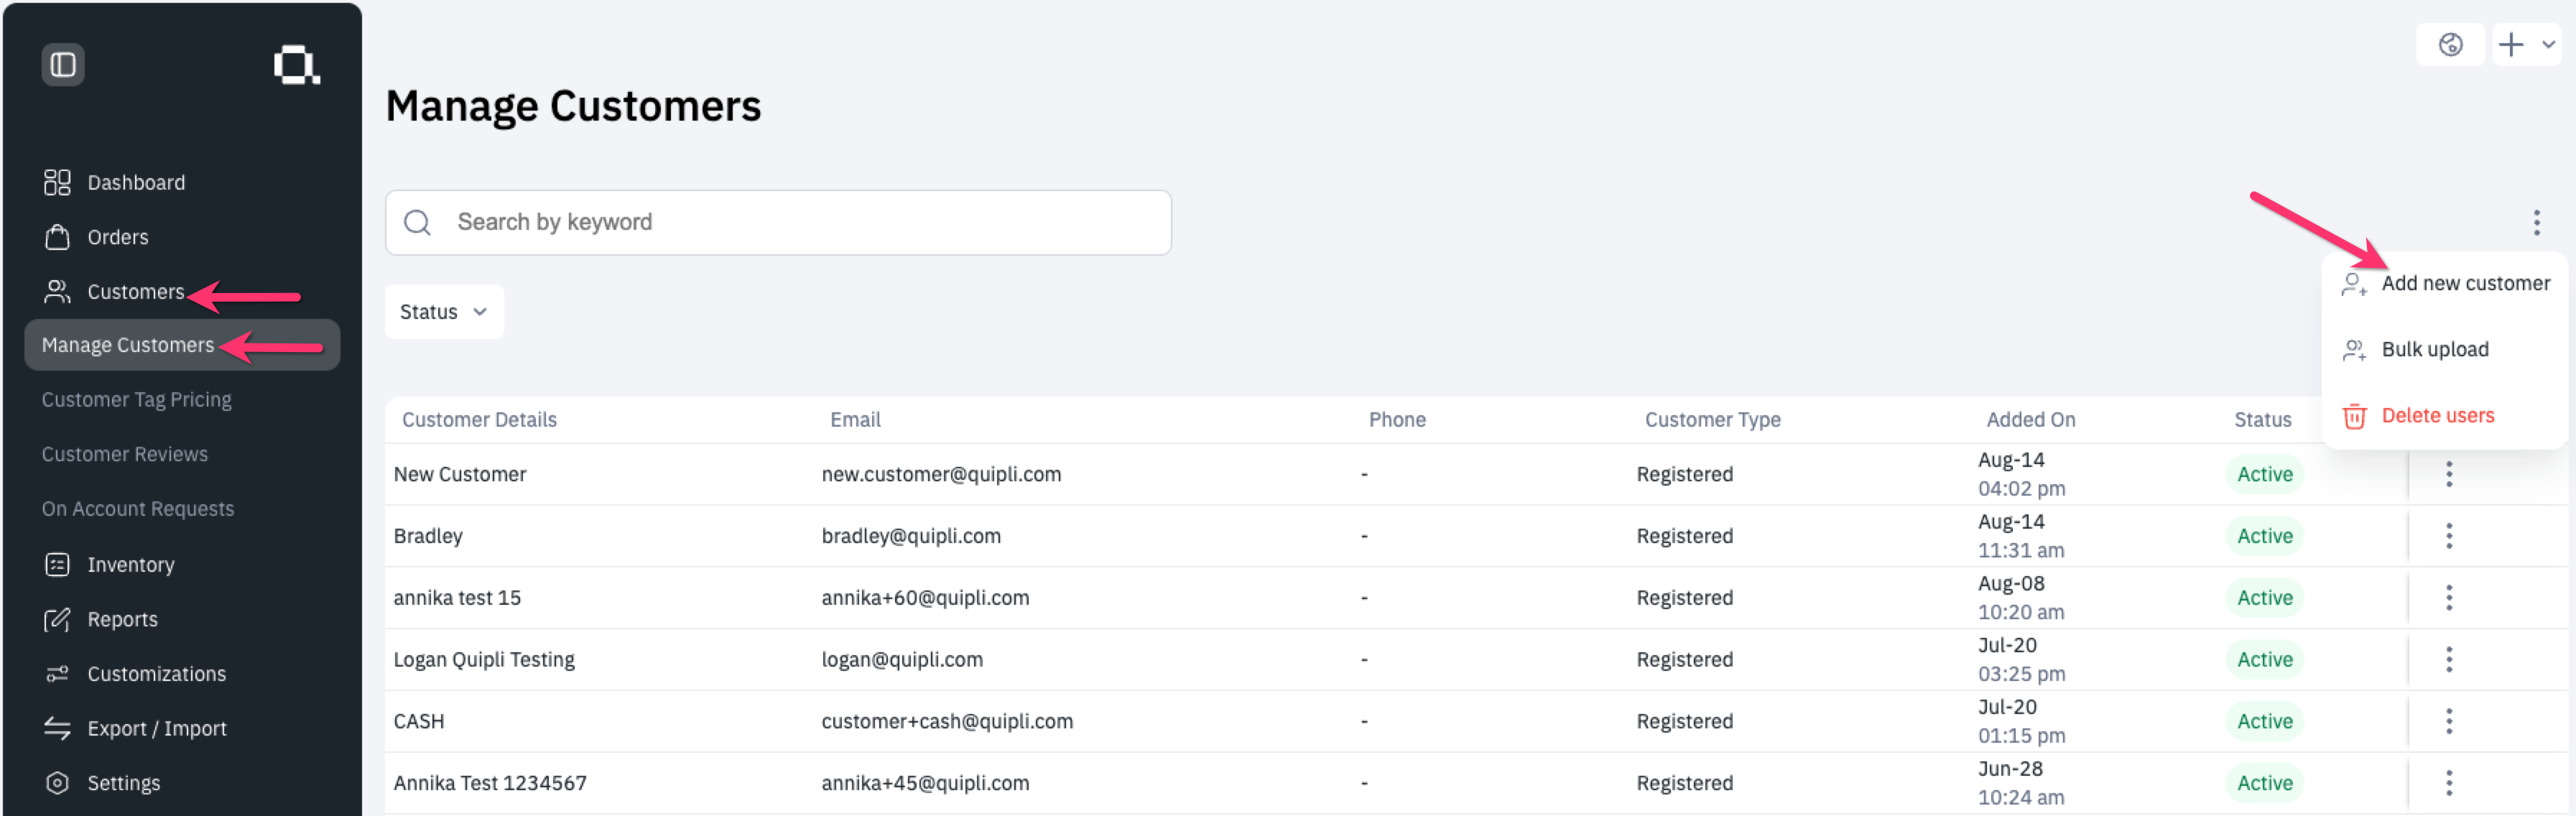2576x816 pixels.
Task: Click the Search by keyword field
Action: click(x=778, y=221)
